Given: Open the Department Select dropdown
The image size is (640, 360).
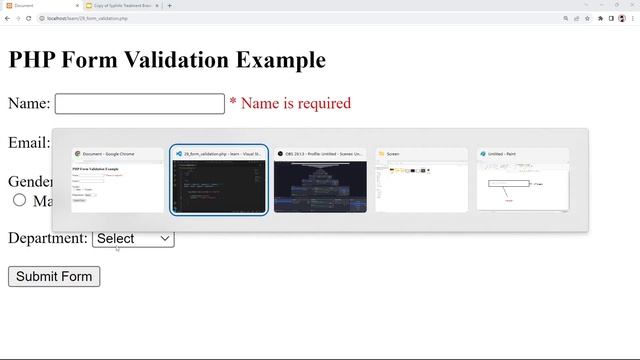Looking at the screenshot, I should tap(133, 239).
